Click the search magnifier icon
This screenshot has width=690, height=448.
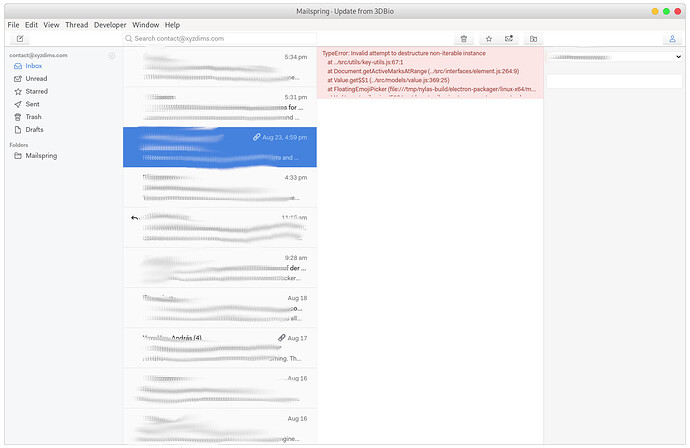click(128, 39)
